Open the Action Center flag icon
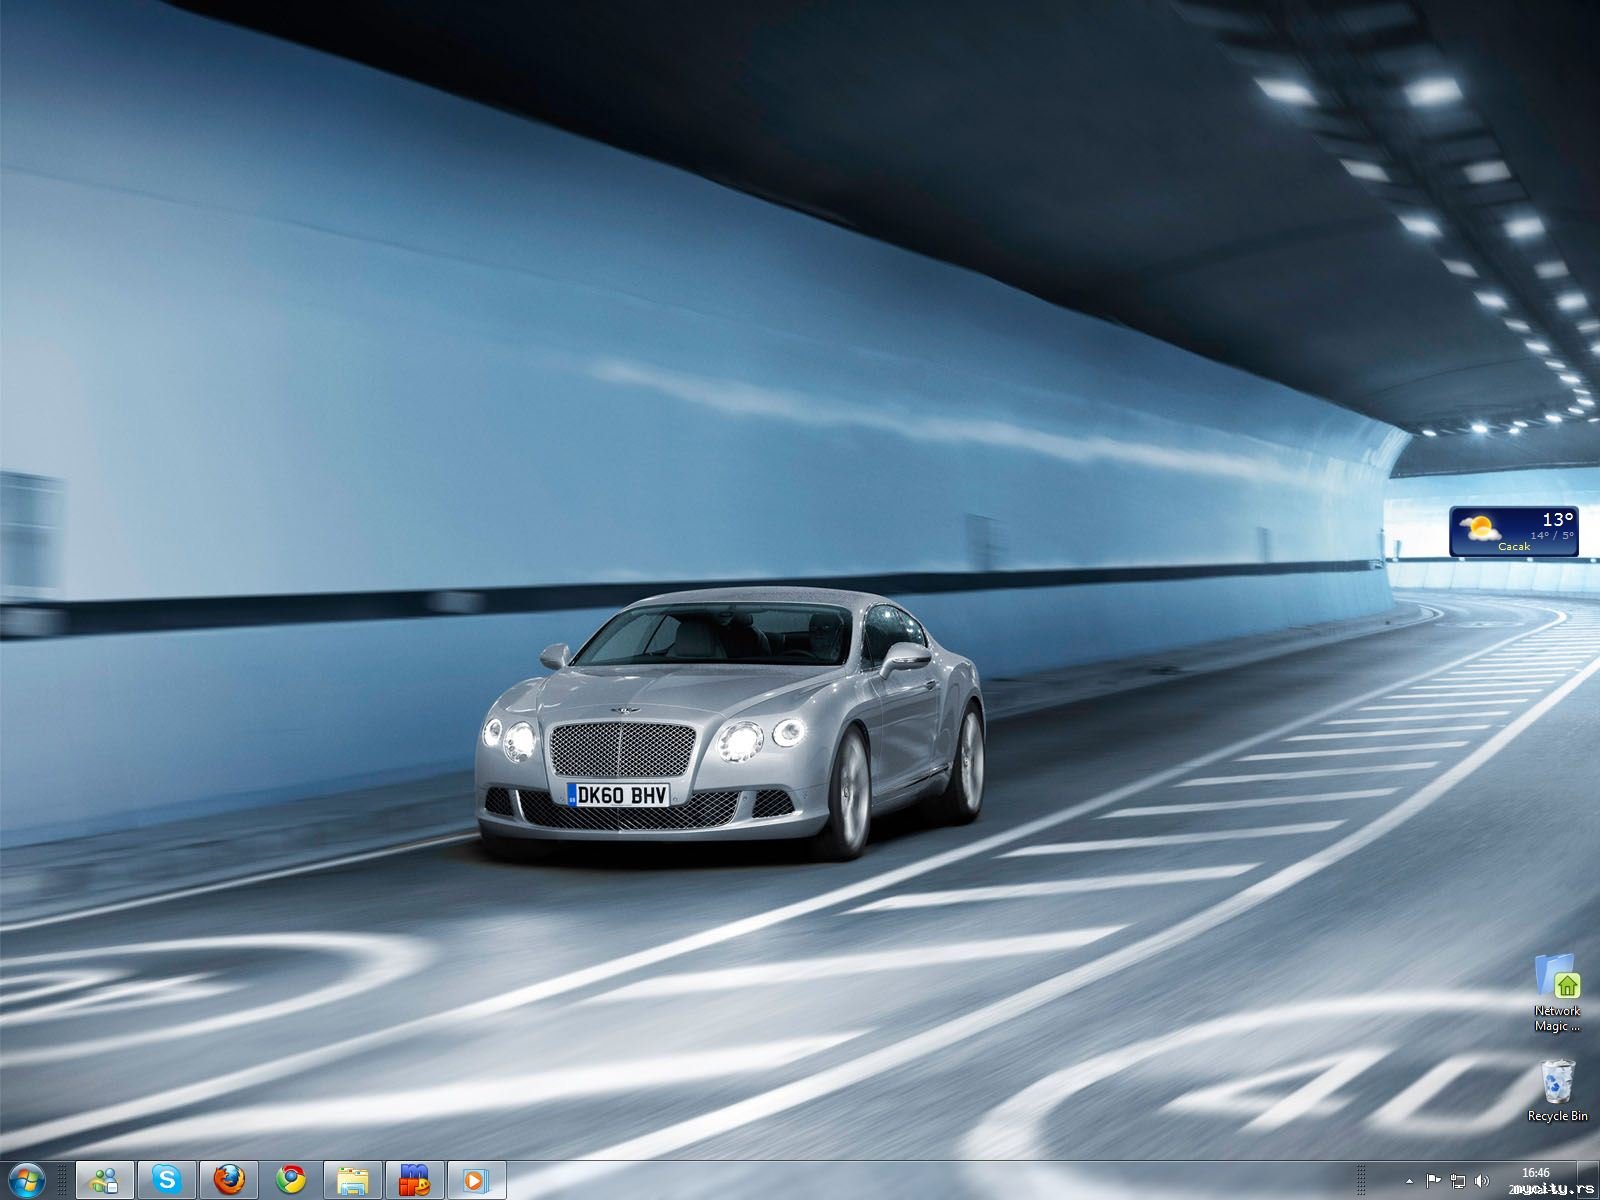This screenshot has height=1200, width=1600. coord(1433,1181)
